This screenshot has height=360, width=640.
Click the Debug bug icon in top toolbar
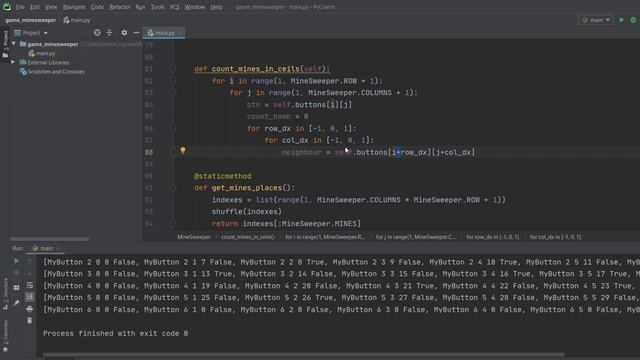tap(633, 20)
